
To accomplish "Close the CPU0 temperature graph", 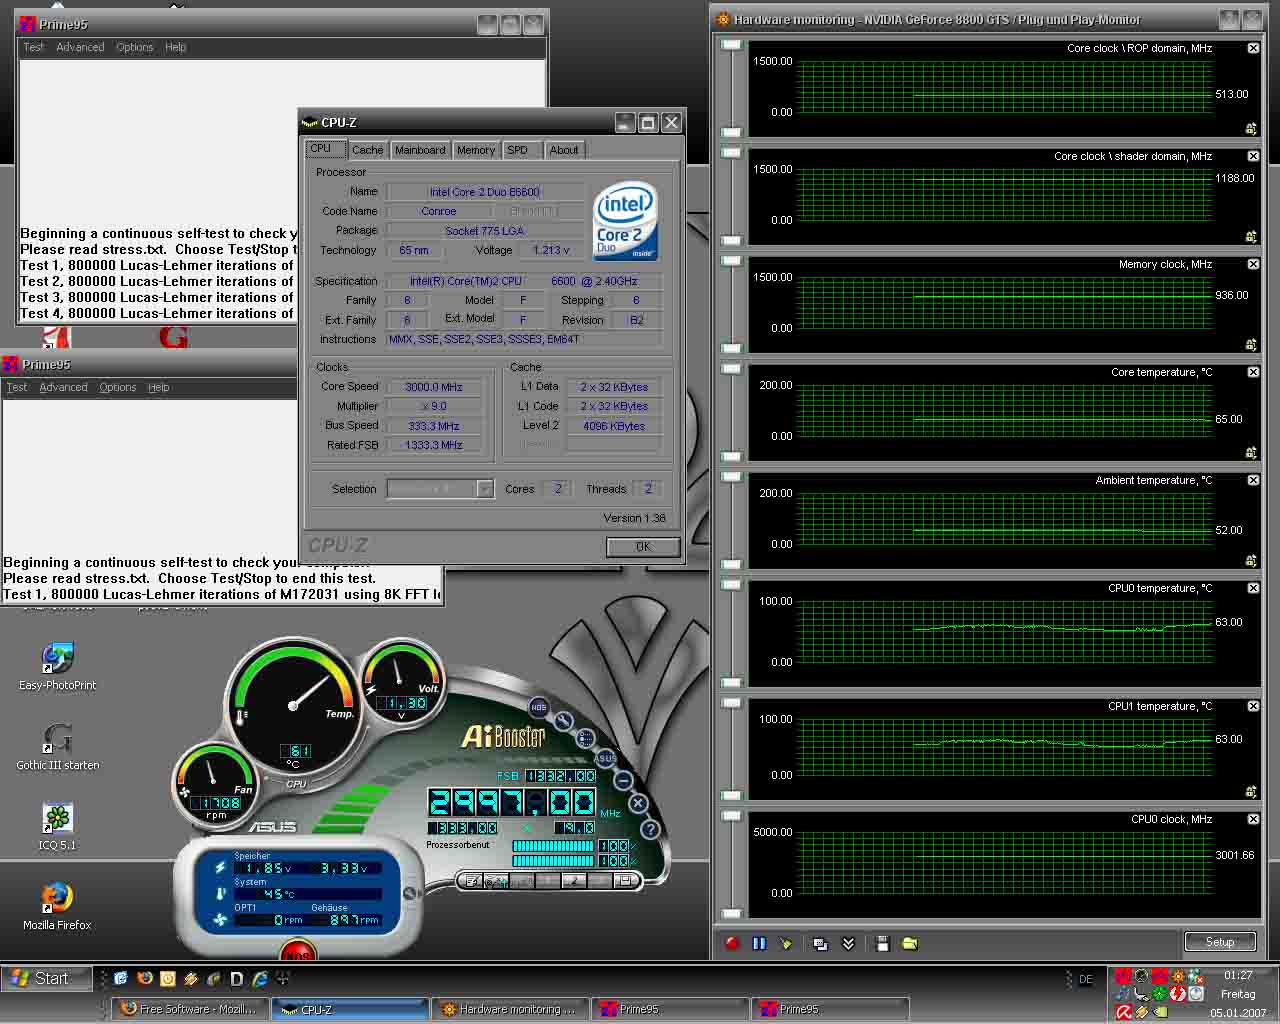I will (1253, 588).
